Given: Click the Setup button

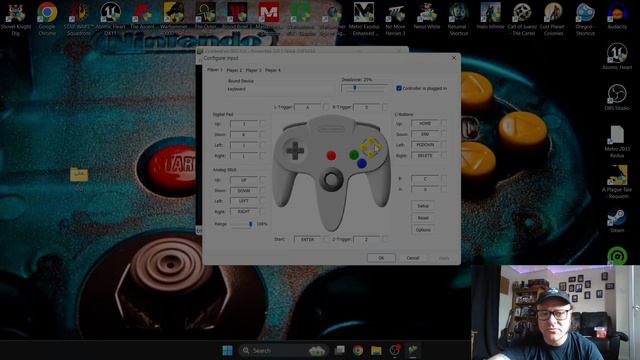Looking at the screenshot, I should click(423, 206).
